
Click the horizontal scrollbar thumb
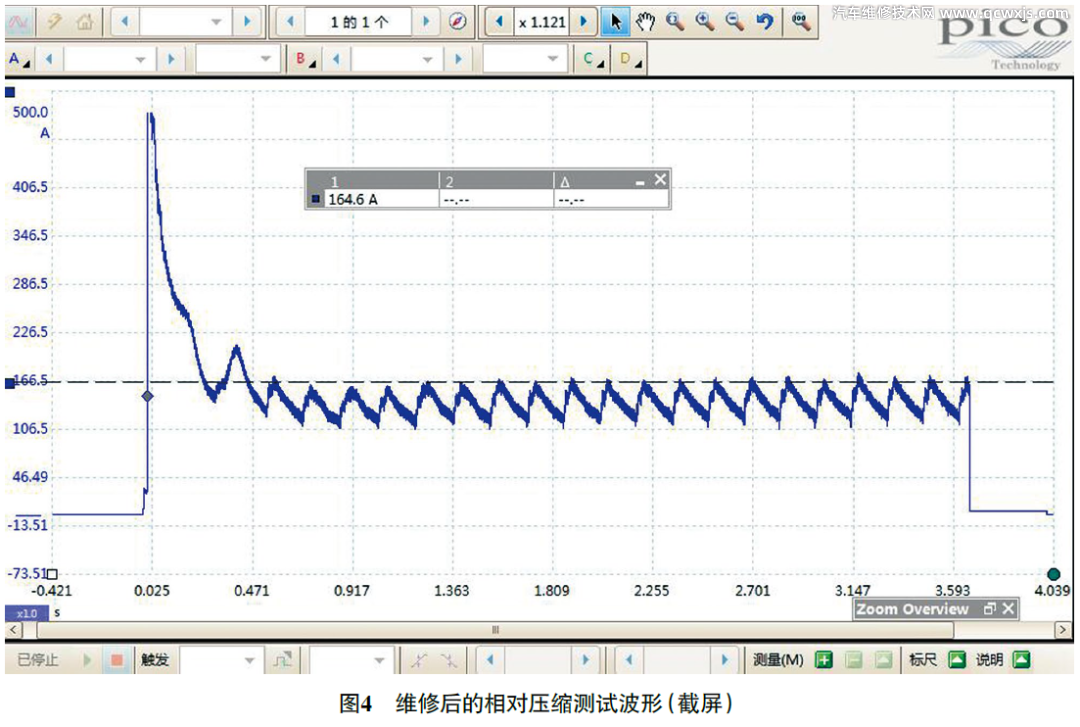[x=495, y=631]
